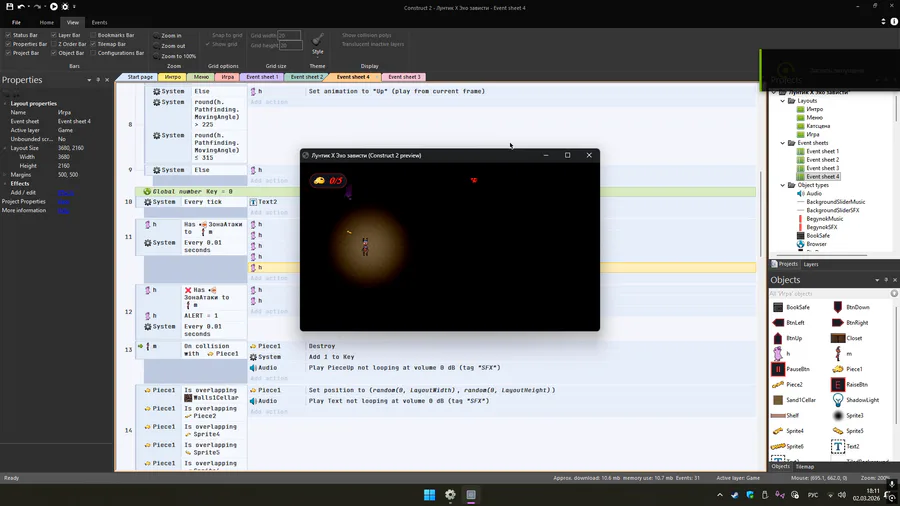
Task: Select Piece2 object icon
Action: [778, 384]
